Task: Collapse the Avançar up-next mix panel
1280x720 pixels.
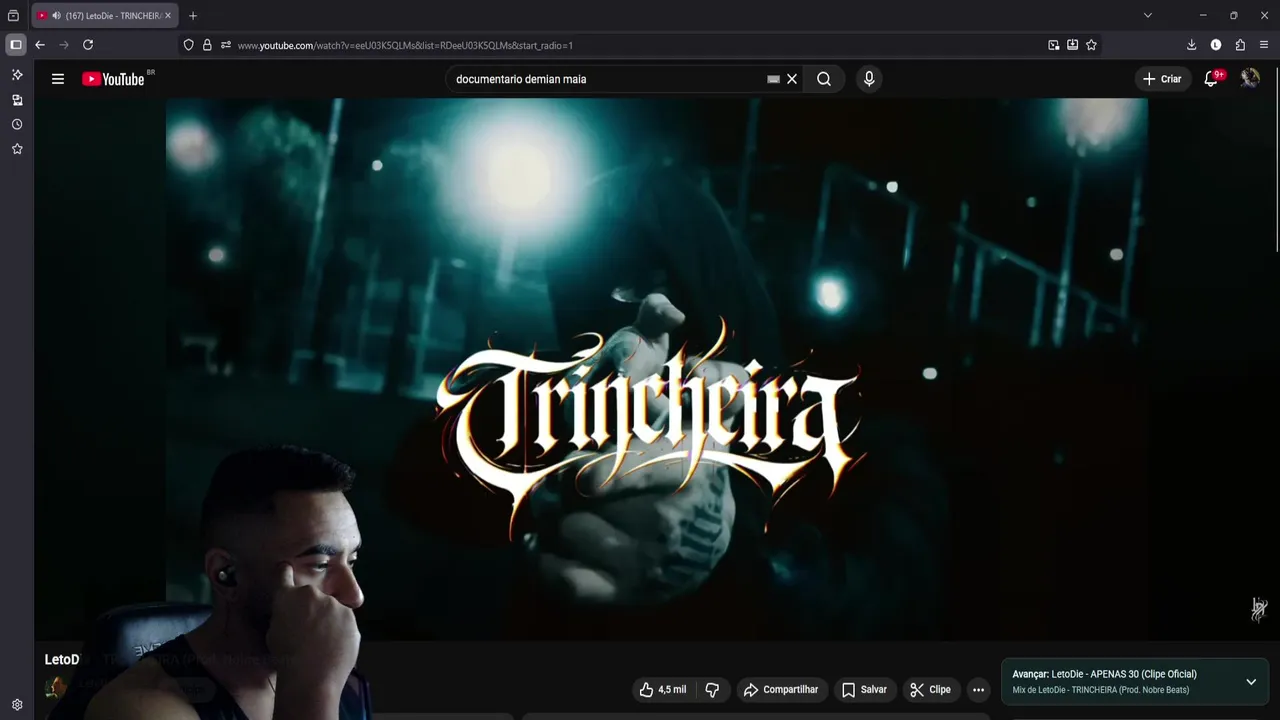Action: pos(1251,682)
